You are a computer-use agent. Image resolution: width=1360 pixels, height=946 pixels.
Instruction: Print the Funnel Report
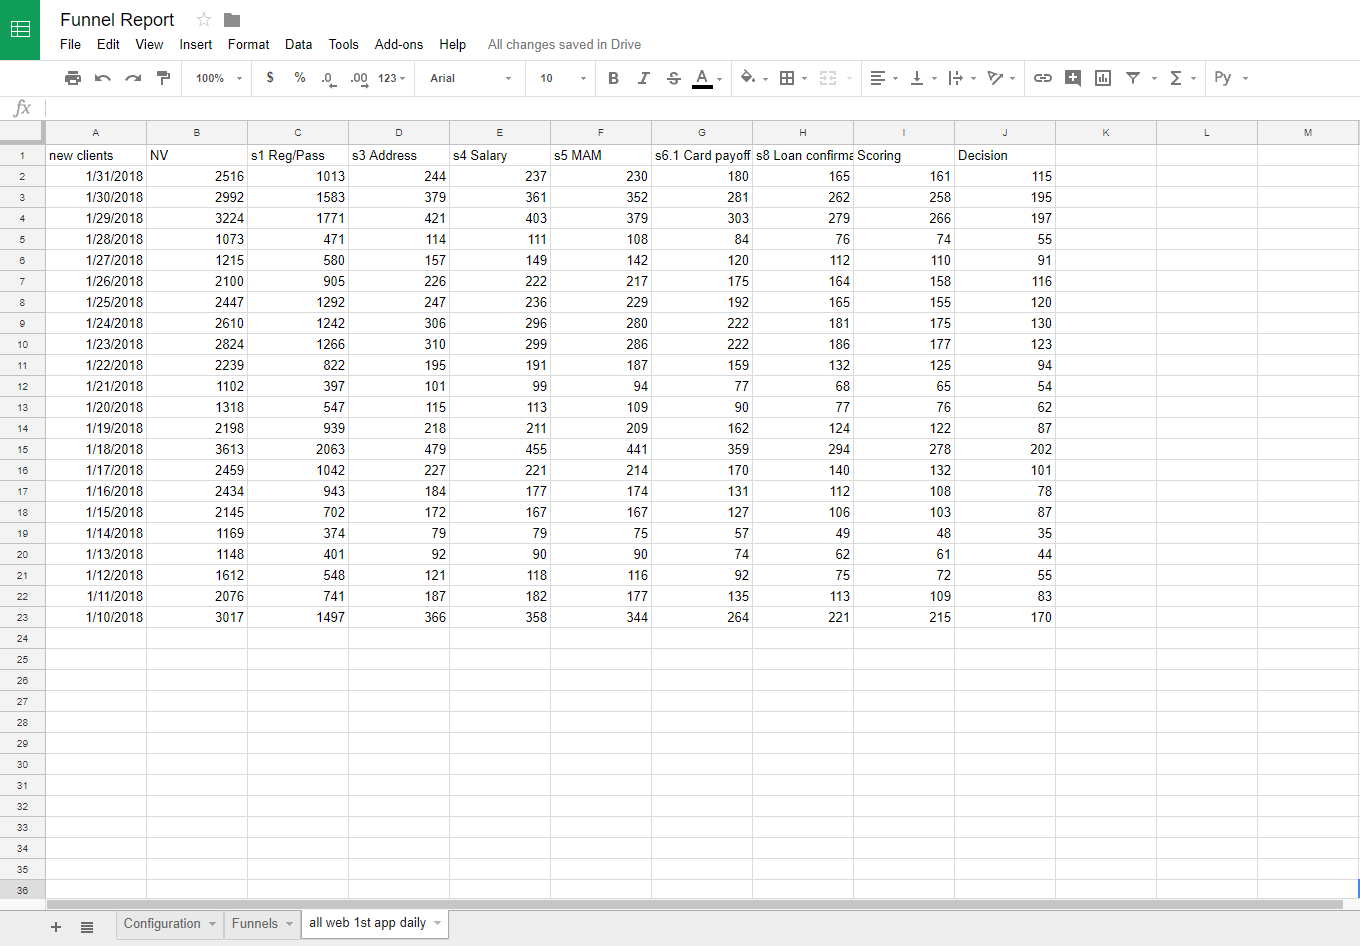73,78
